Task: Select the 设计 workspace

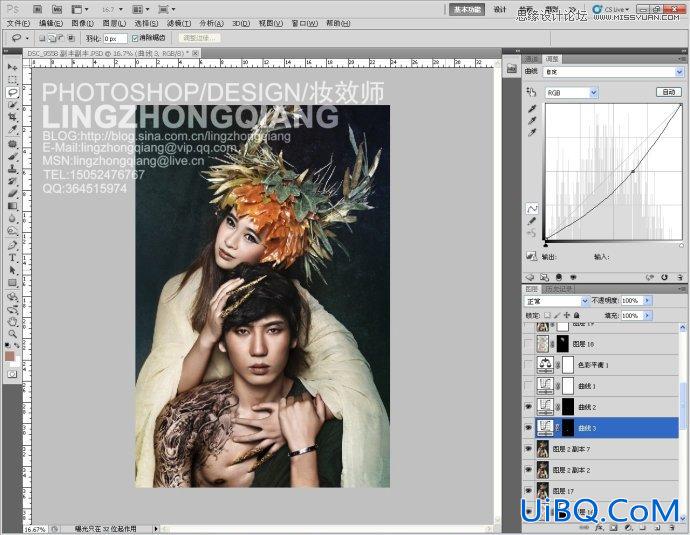Action: tap(500, 9)
